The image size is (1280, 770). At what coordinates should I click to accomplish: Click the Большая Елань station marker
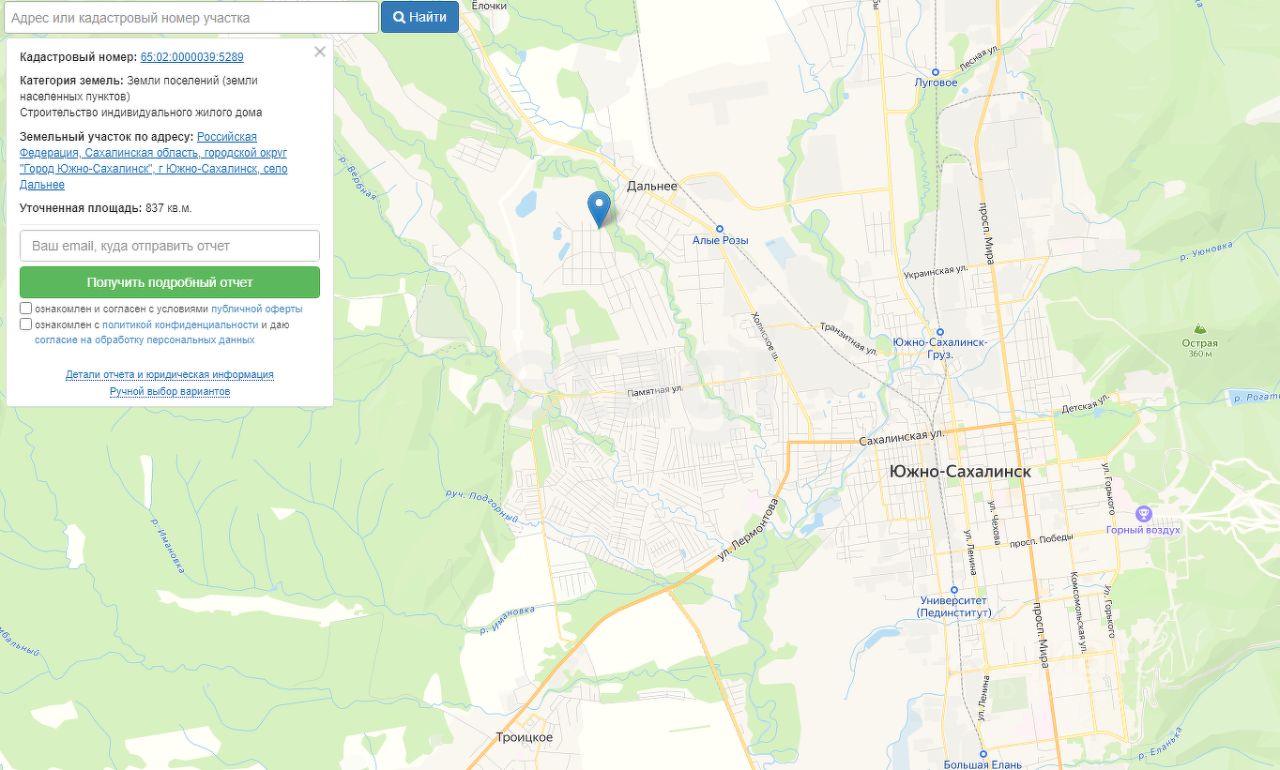(x=984, y=754)
